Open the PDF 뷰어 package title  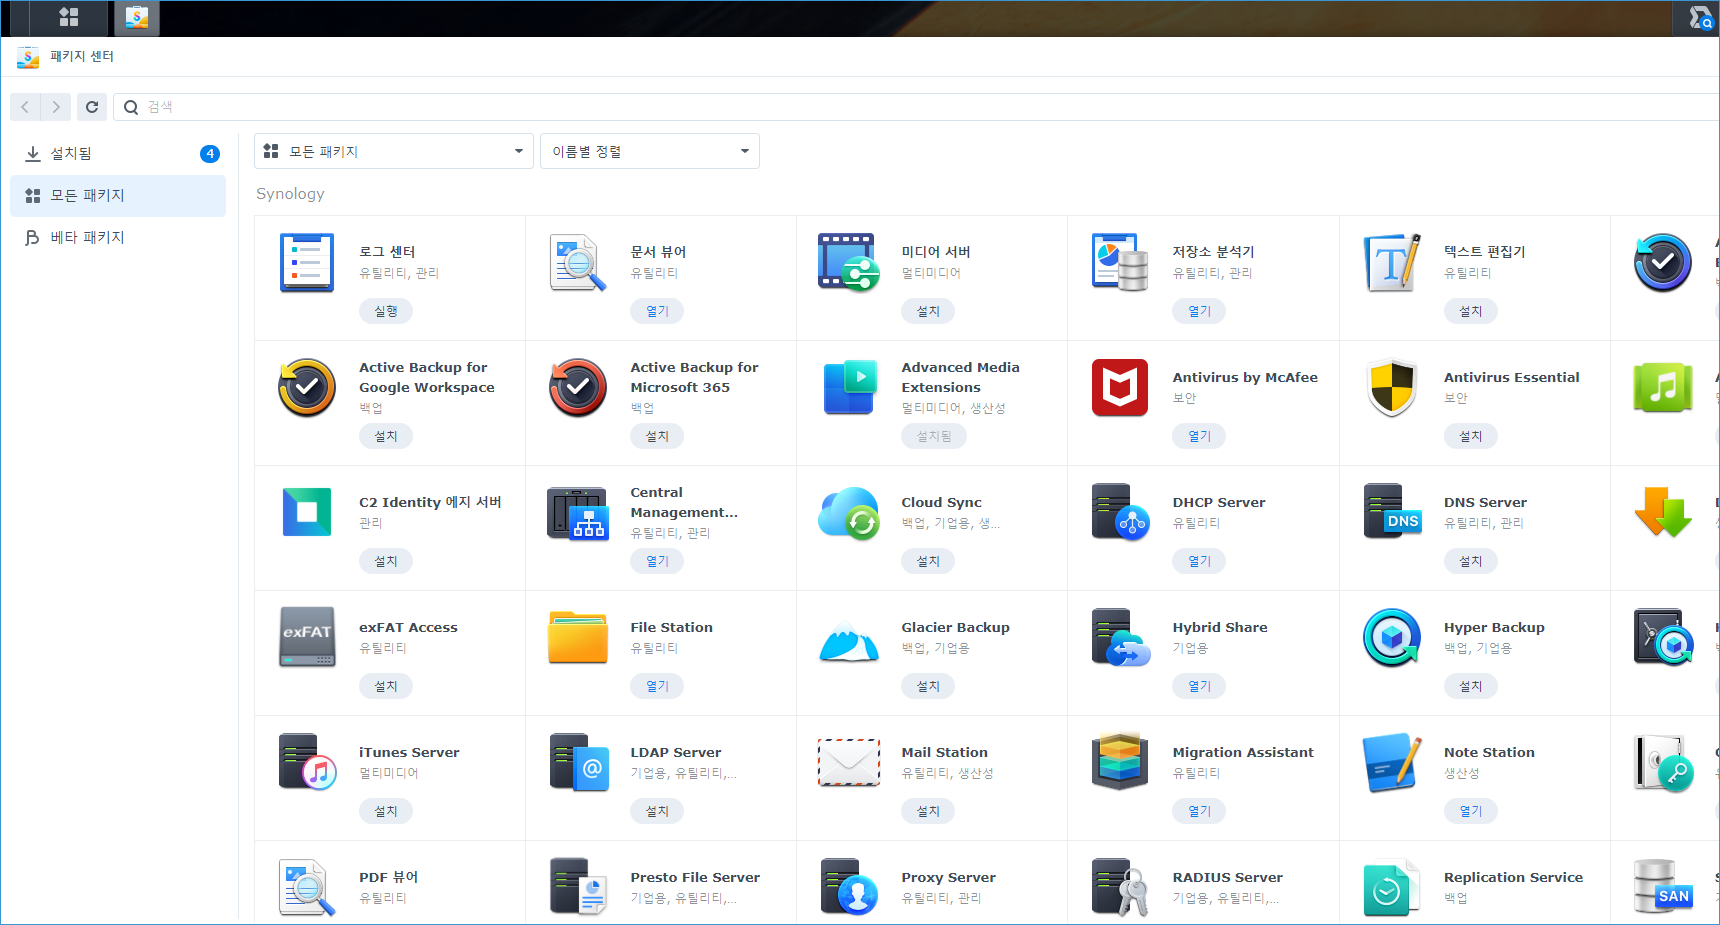click(389, 877)
